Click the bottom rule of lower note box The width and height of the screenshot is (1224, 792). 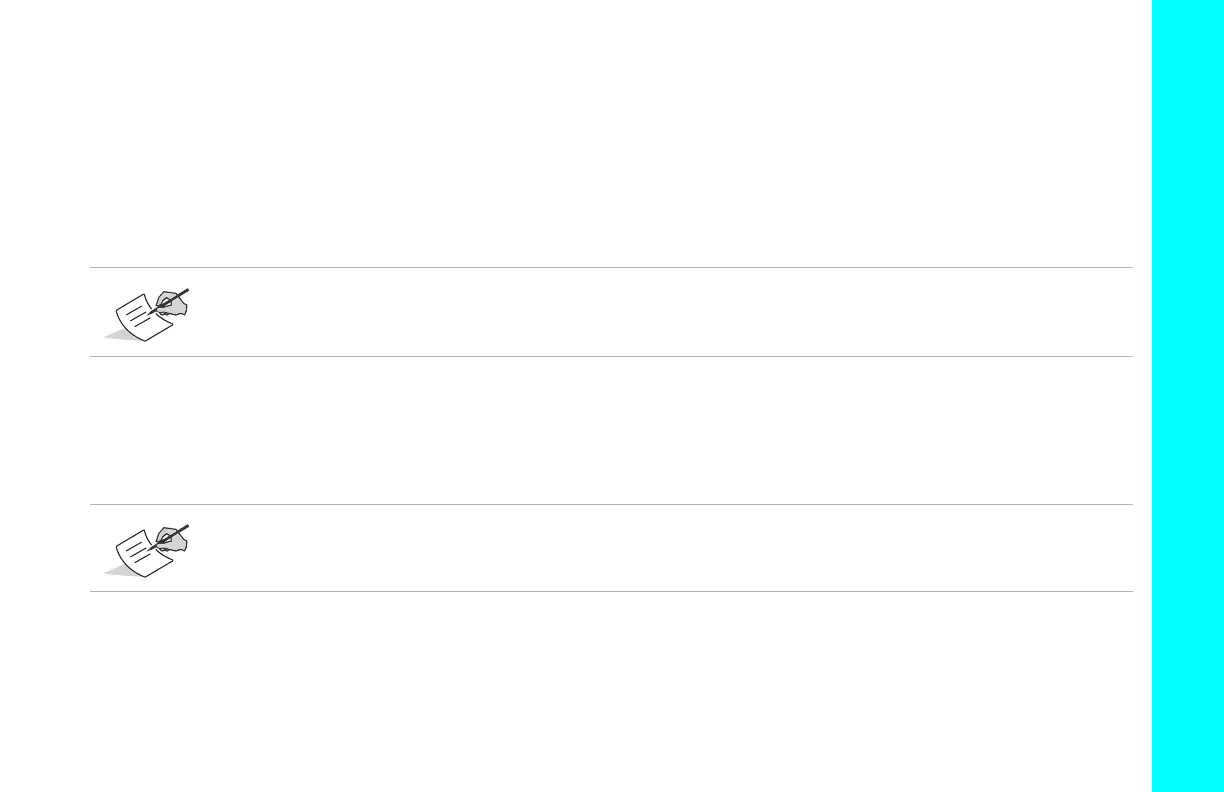(610, 591)
